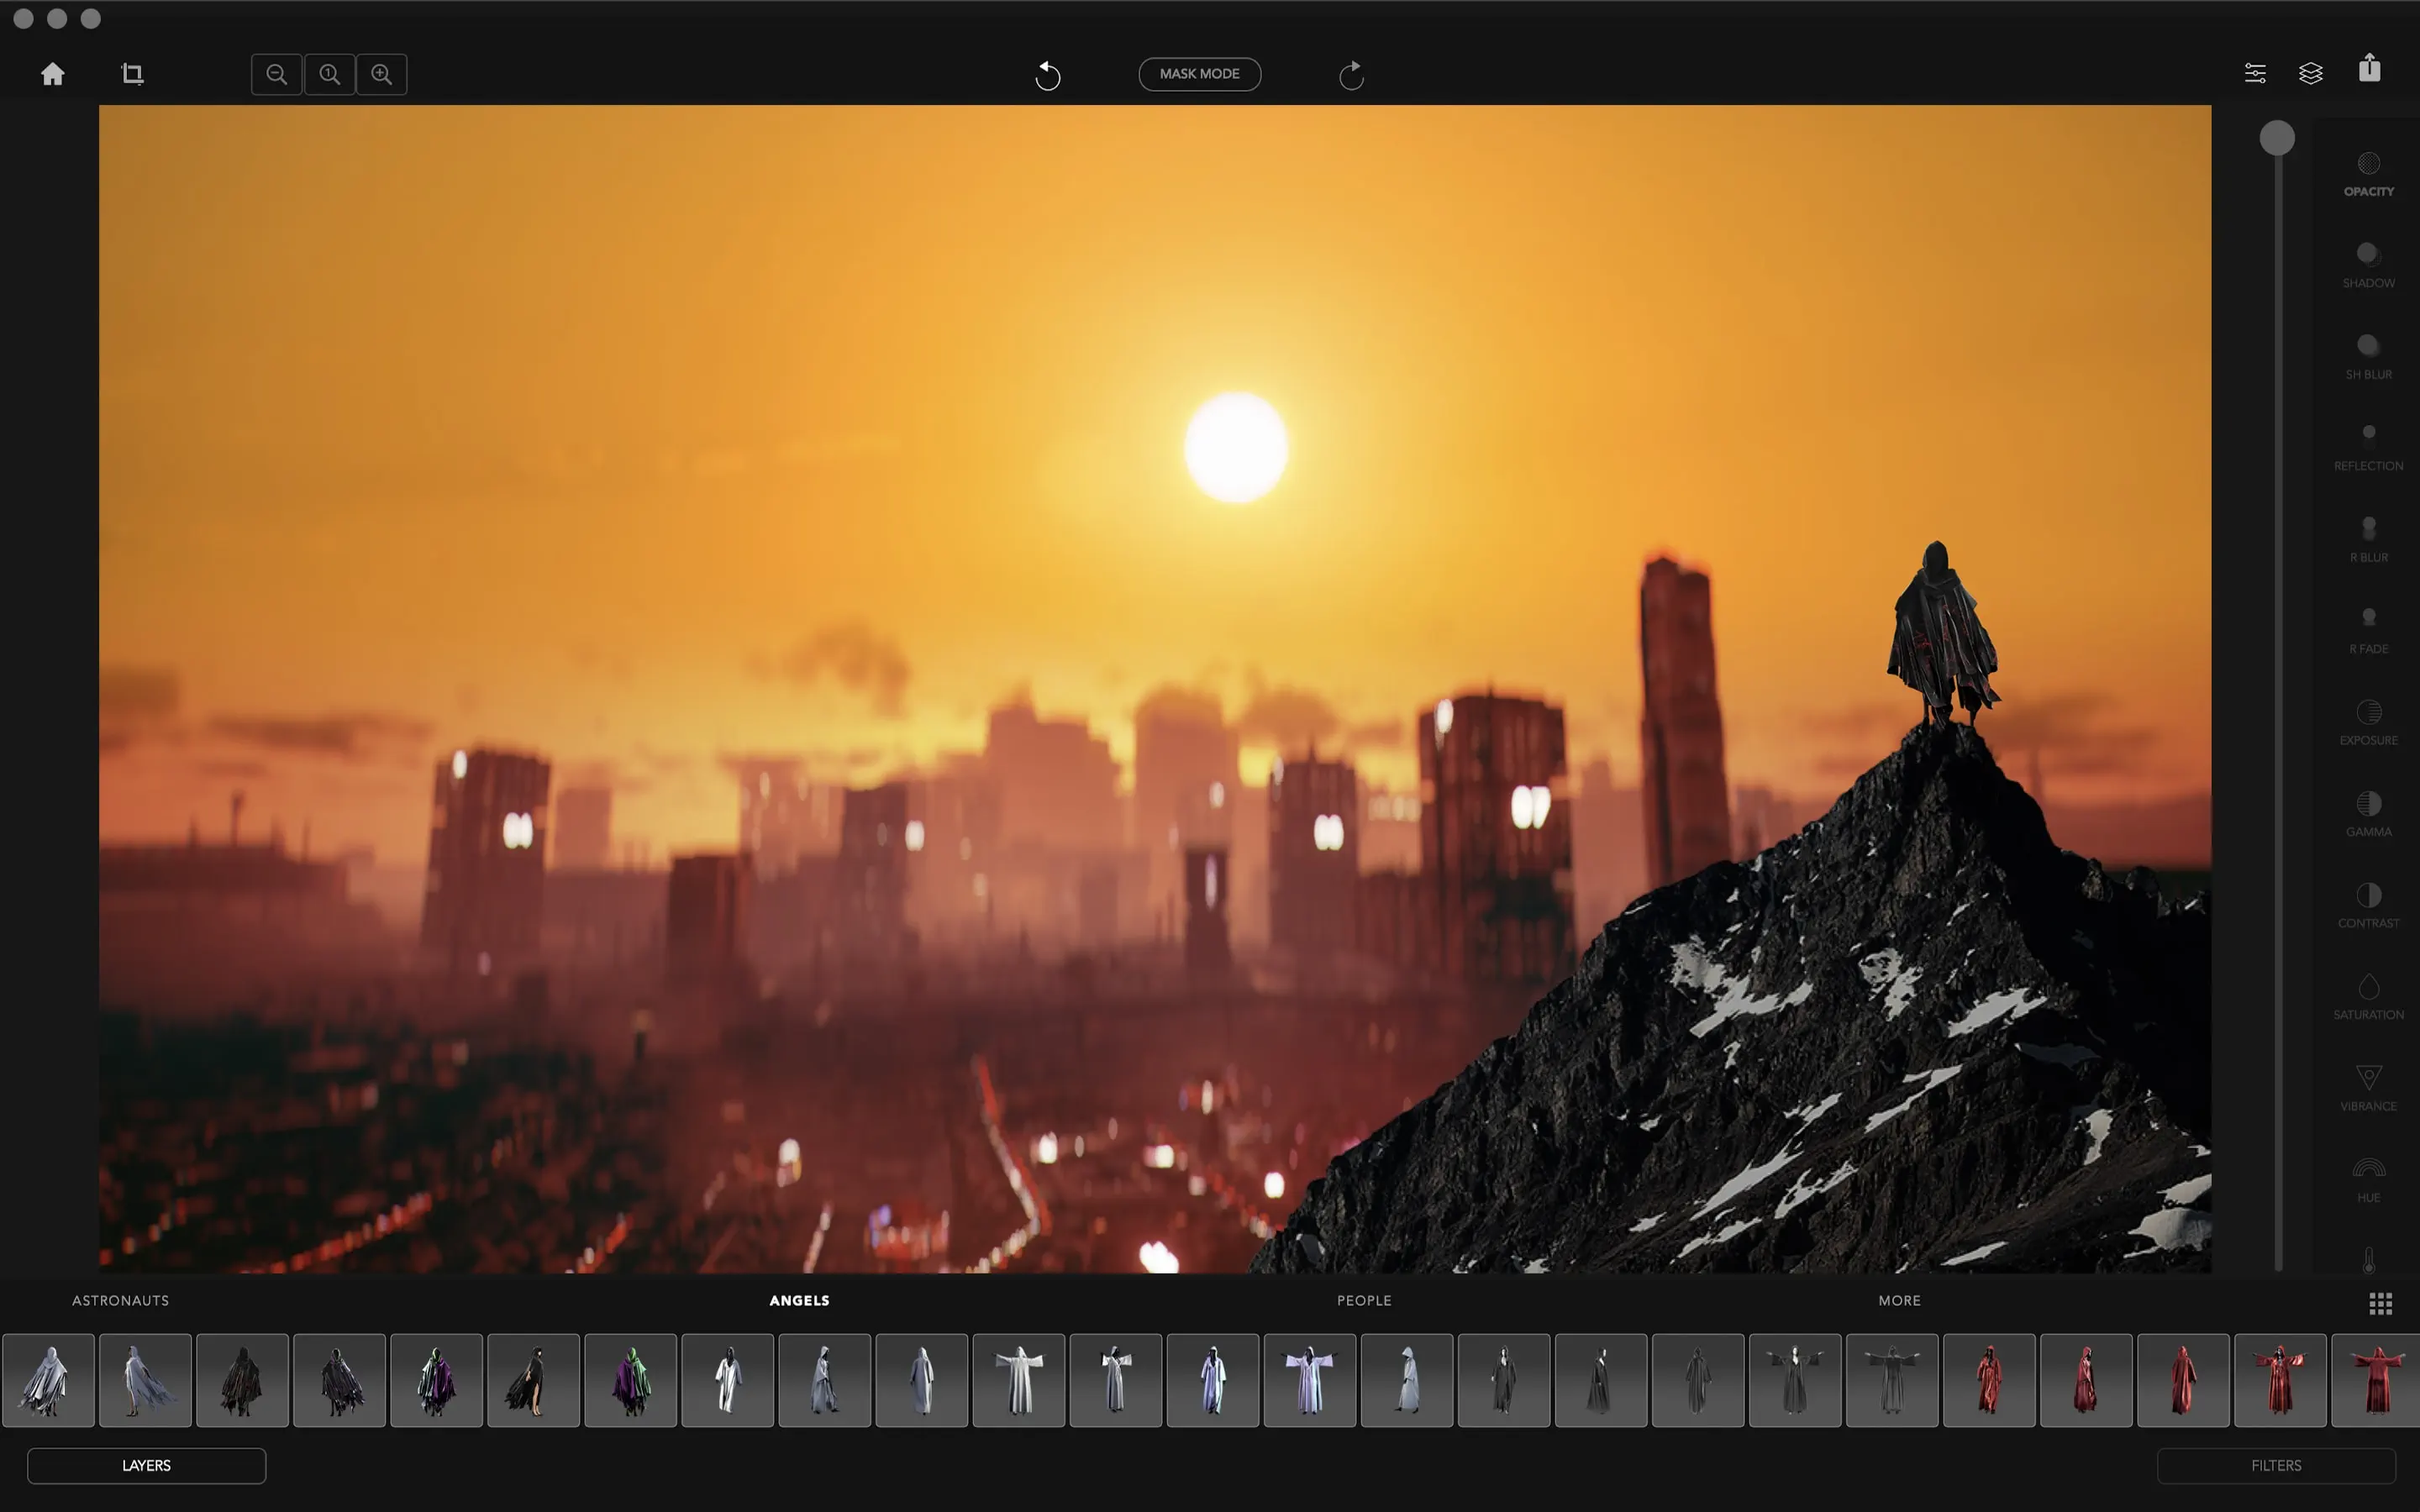The width and height of the screenshot is (2420, 1512).
Task: Click the zoom in magnifier icon
Action: tap(382, 74)
